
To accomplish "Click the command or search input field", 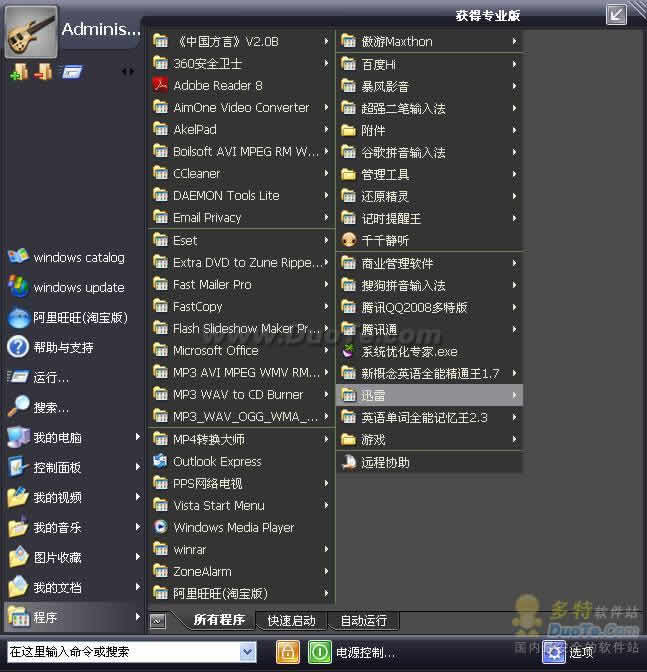I will 123,652.
